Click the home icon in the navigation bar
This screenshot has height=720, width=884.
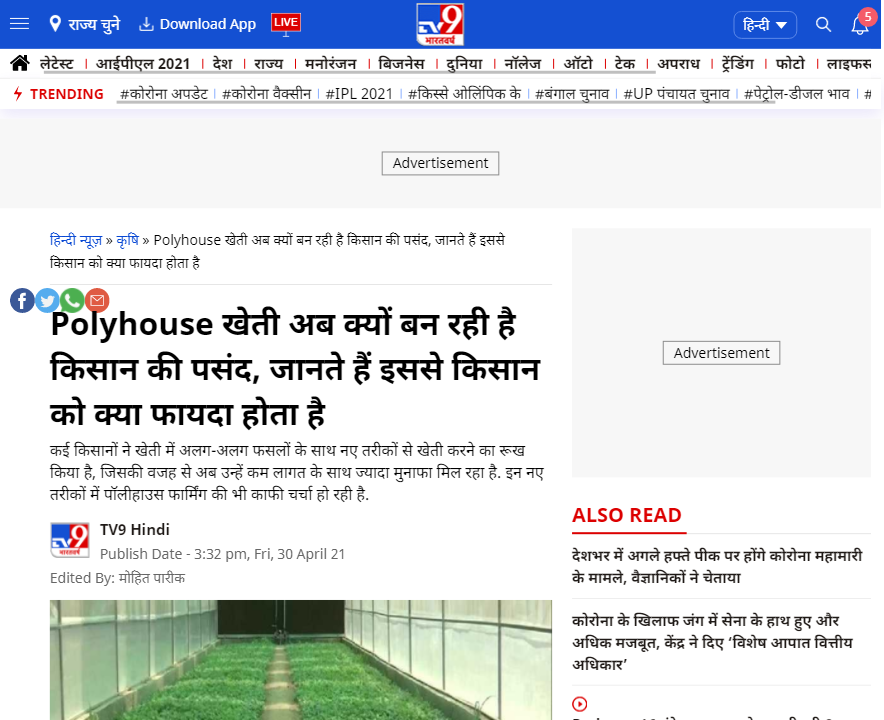20,62
